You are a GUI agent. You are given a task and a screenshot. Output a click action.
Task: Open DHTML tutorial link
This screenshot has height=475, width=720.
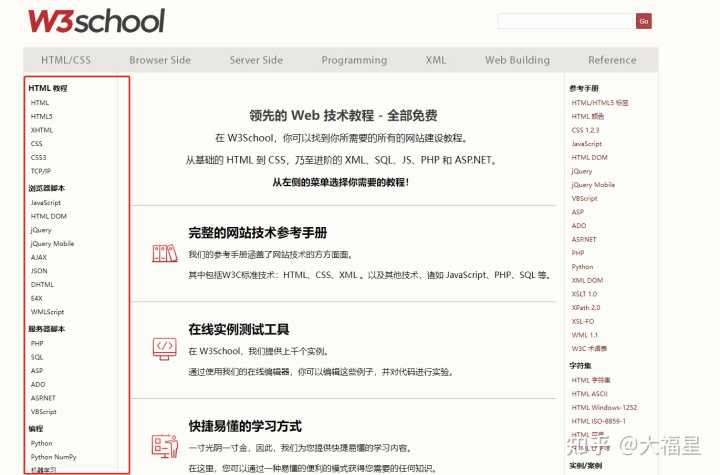click(42, 284)
